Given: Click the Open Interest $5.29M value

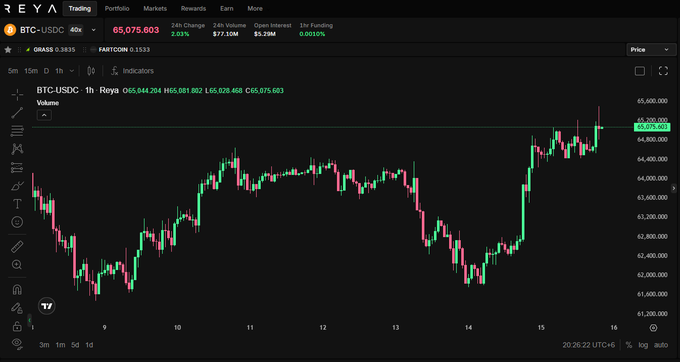Looking at the screenshot, I should click(x=265, y=34).
